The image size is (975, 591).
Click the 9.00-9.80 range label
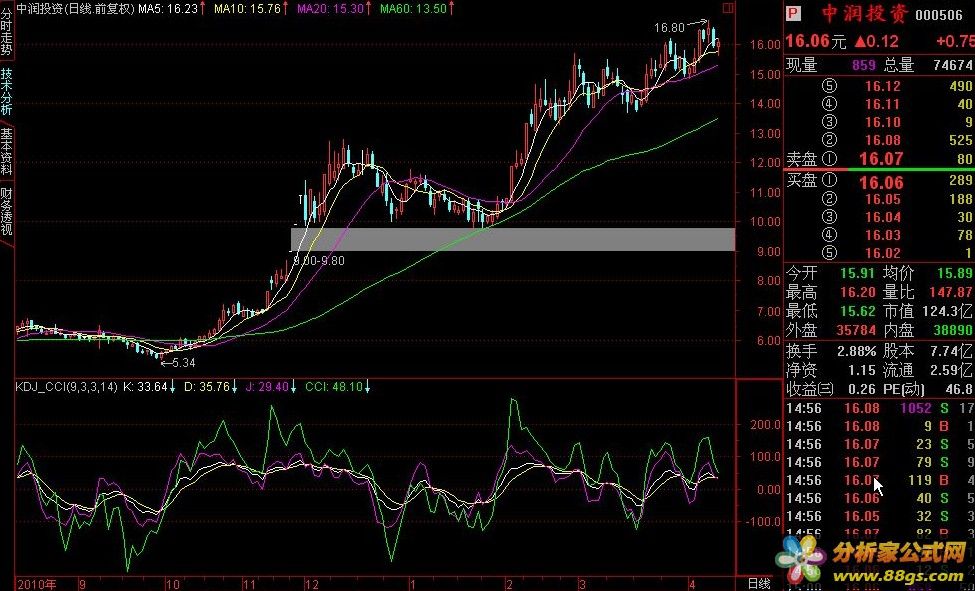point(318,261)
